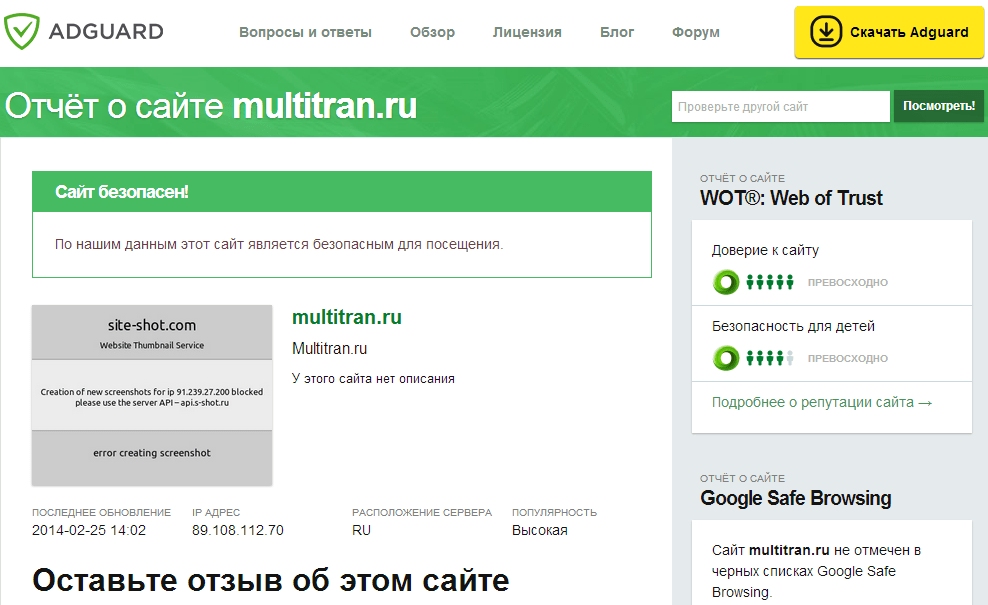The image size is (988, 605).
Task: Open the Форум menu item
Action: 696,32
